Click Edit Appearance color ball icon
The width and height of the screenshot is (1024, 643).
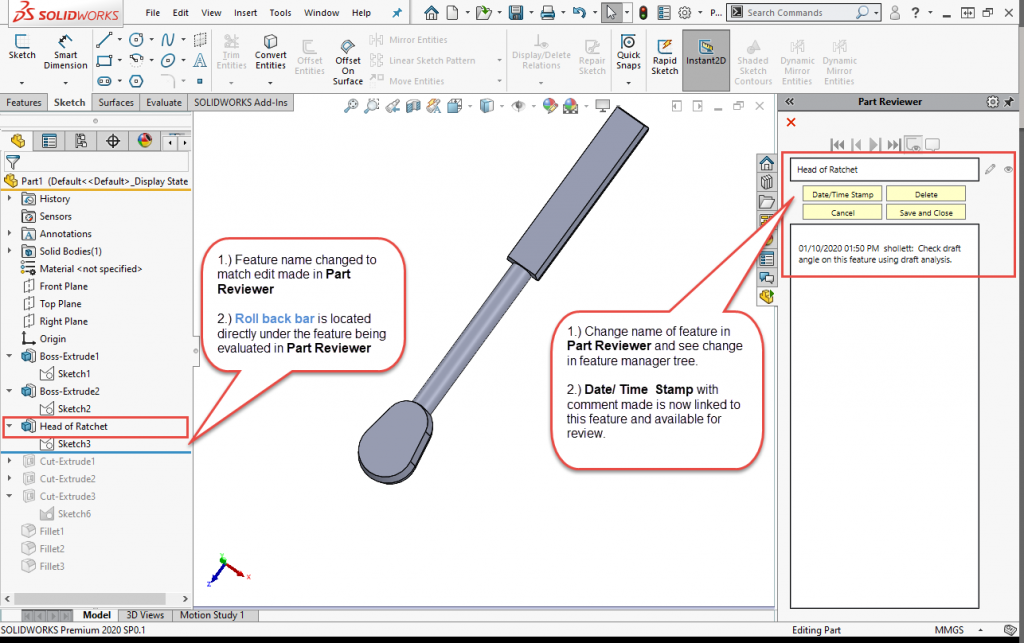click(550, 106)
